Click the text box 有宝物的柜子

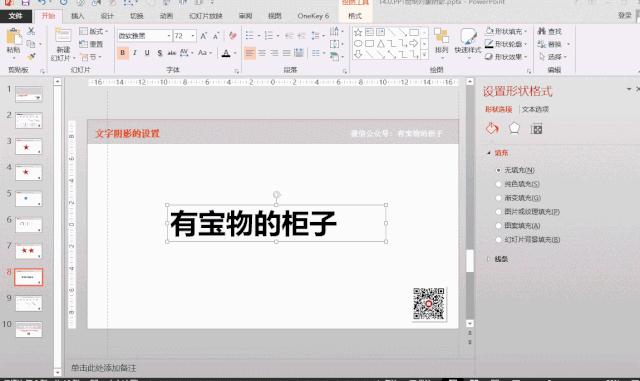pos(276,223)
